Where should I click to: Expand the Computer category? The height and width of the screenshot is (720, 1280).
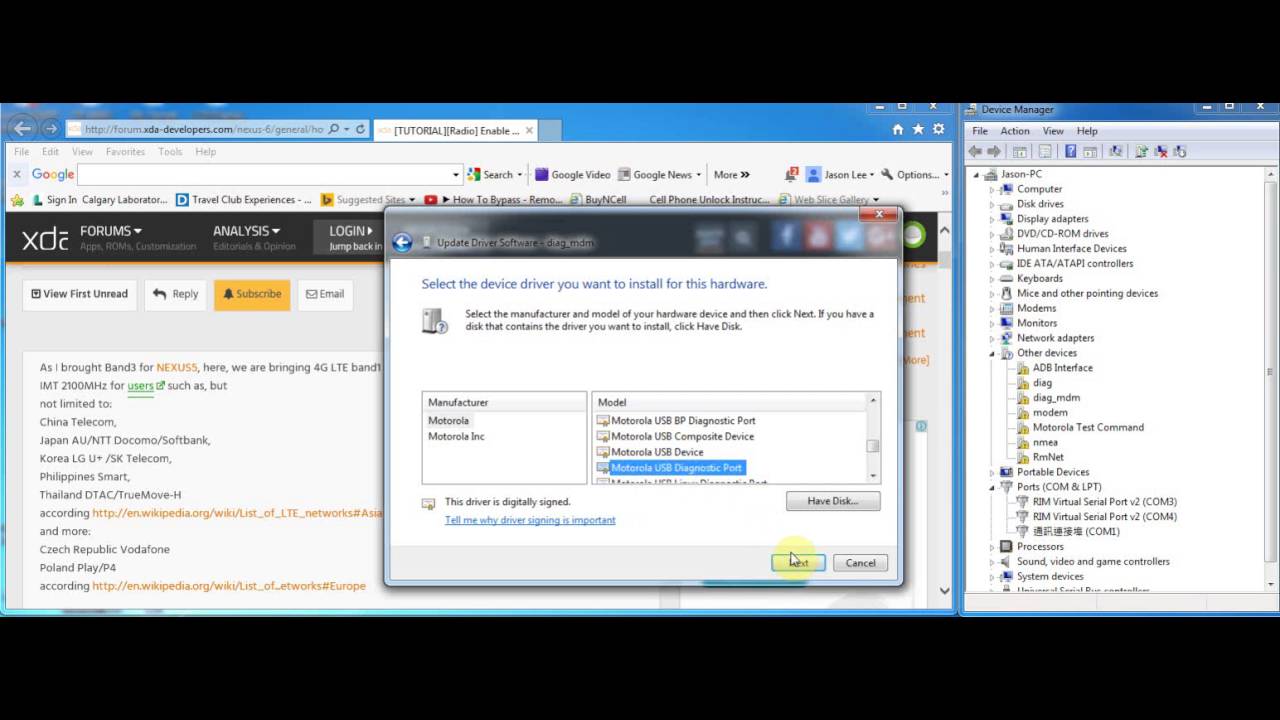point(993,189)
